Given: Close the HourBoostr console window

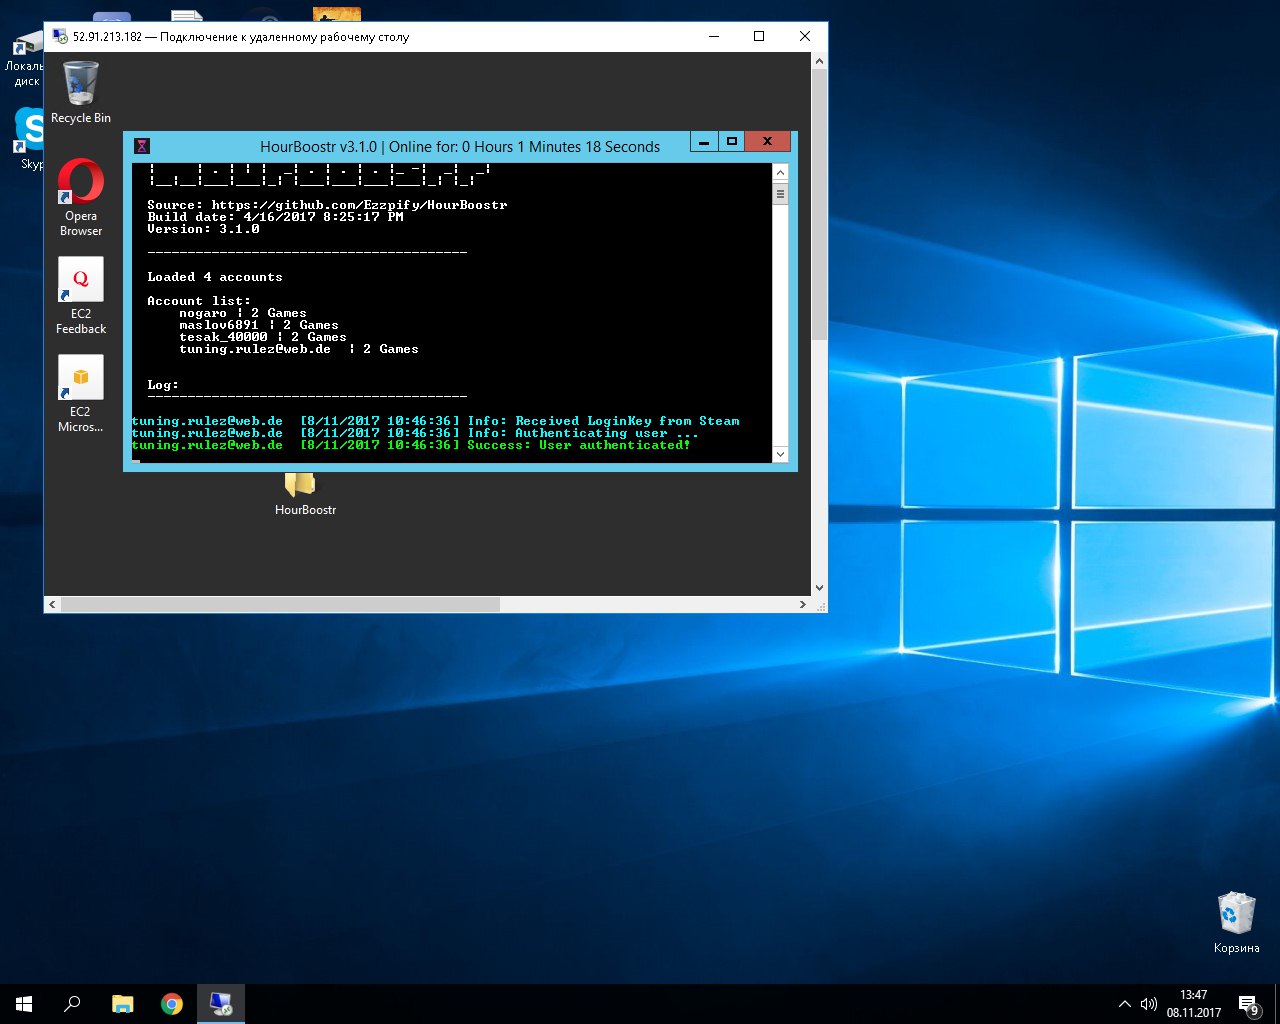Looking at the screenshot, I should coord(768,142).
